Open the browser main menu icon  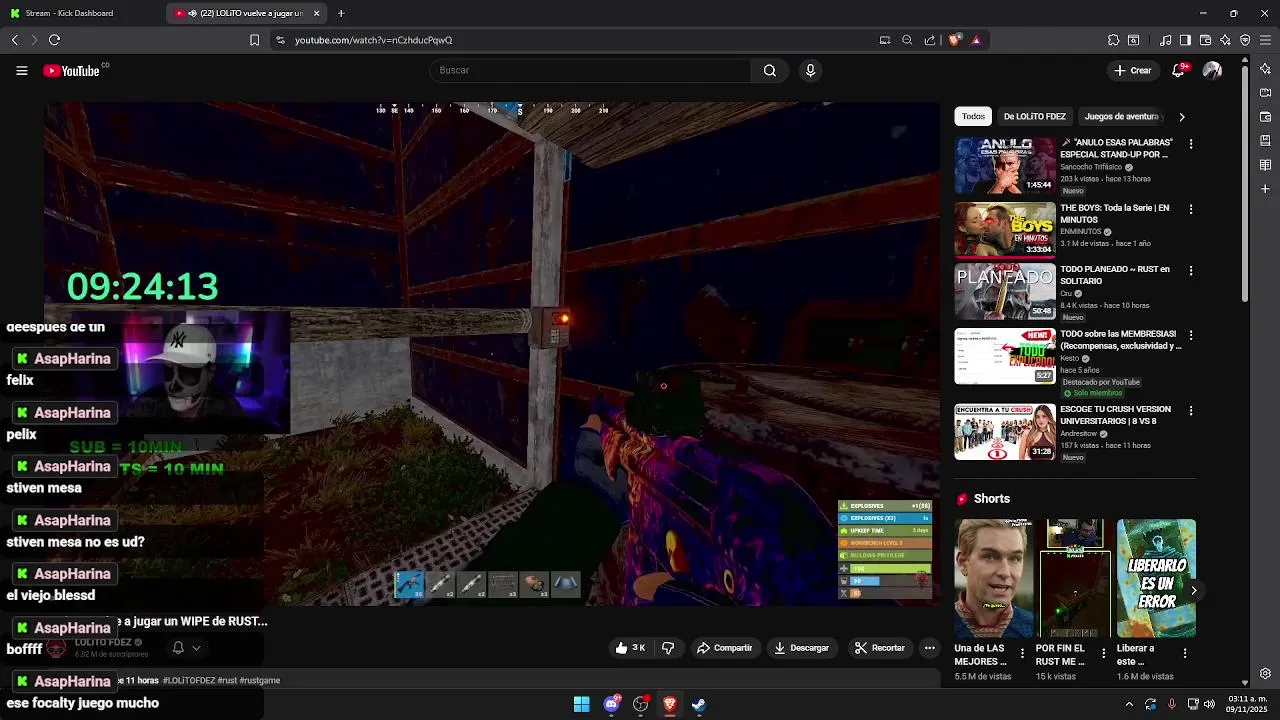(1265, 40)
